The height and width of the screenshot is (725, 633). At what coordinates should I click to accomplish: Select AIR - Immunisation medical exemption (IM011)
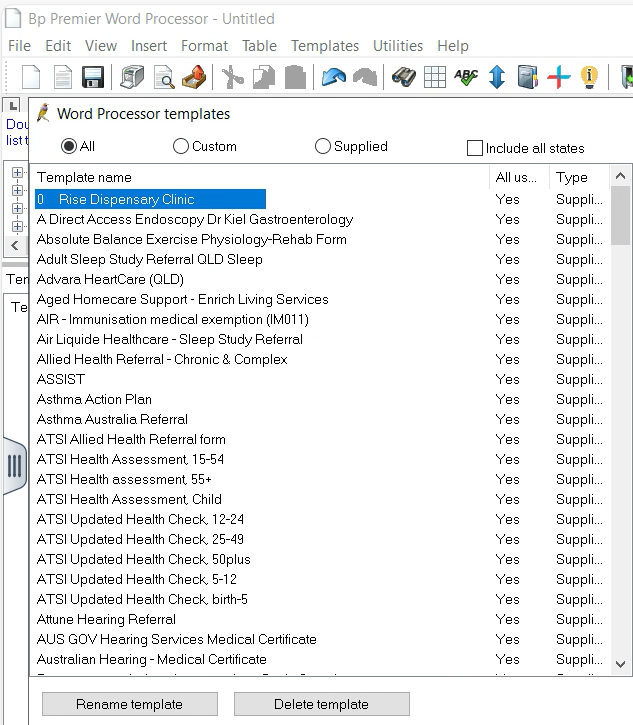(172, 319)
